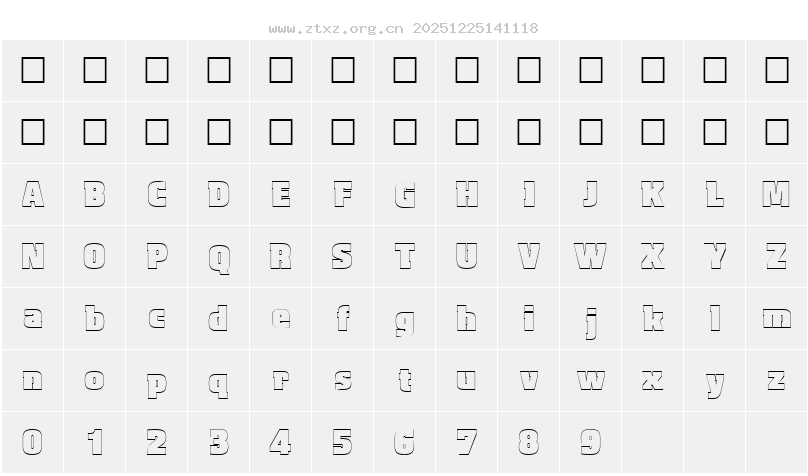Select the lowercase a glyph cell
Screen dimensions: 808x476
click(33, 319)
